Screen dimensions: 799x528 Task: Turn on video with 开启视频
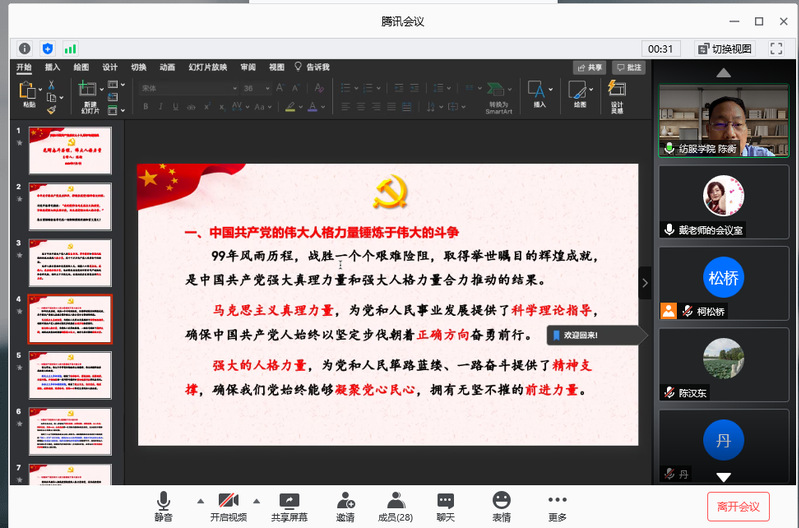coord(228,505)
